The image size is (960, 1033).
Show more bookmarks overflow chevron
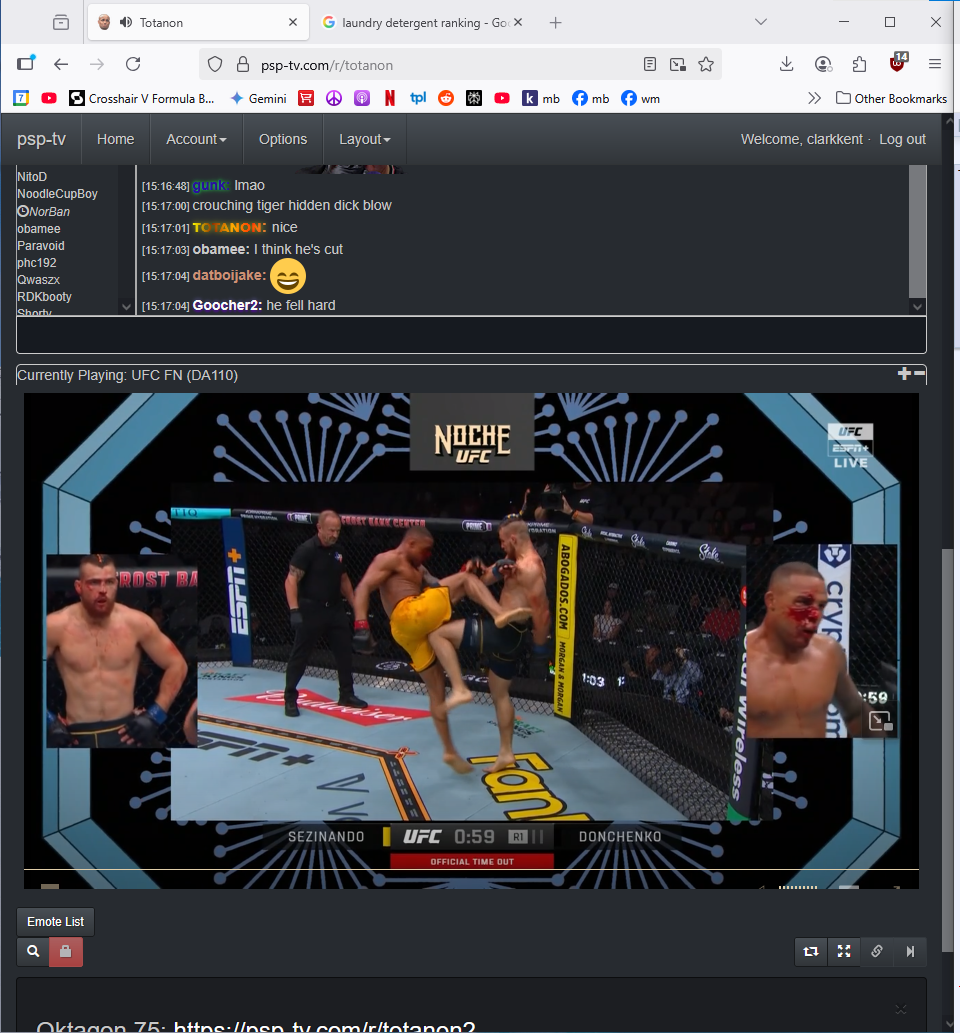click(x=814, y=98)
